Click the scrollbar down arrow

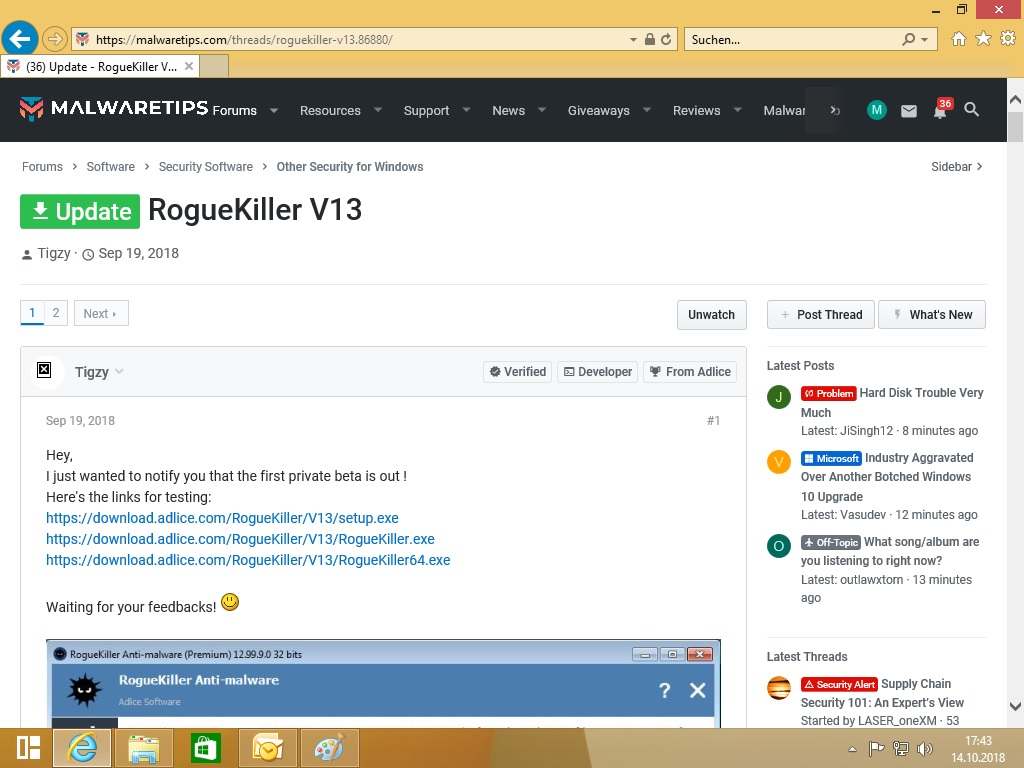(x=1016, y=707)
